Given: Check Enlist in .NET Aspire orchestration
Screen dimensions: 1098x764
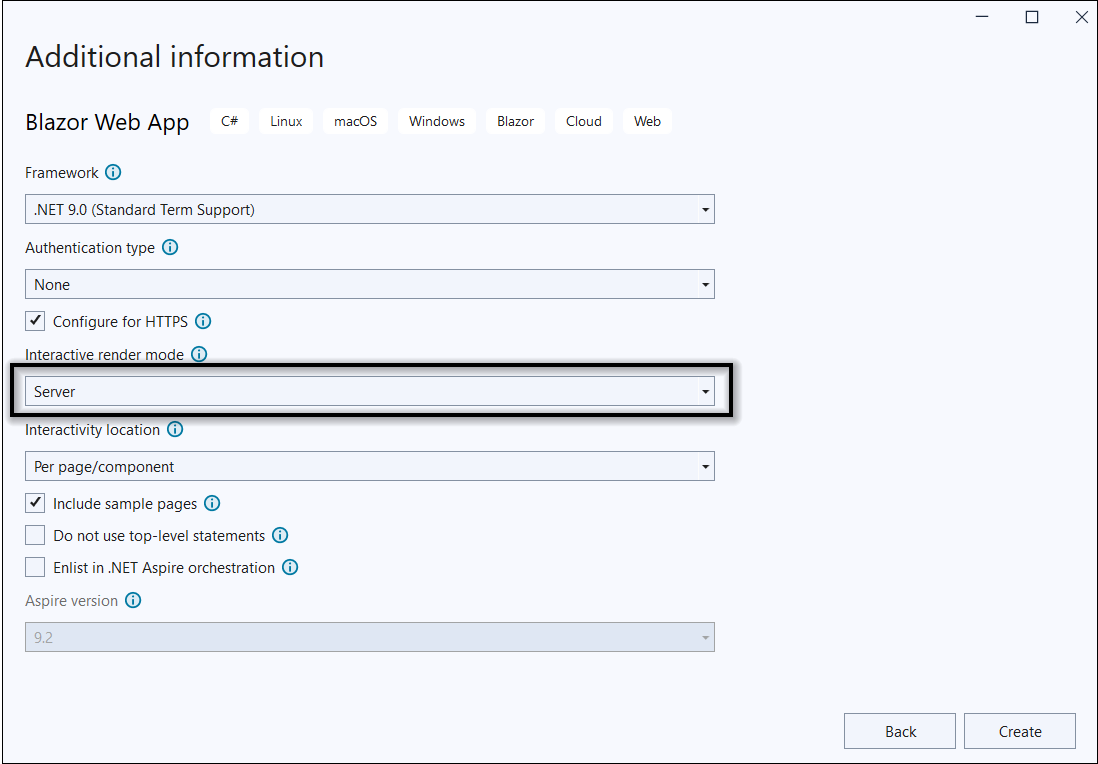Looking at the screenshot, I should pyautogui.click(x=35, y=567).
